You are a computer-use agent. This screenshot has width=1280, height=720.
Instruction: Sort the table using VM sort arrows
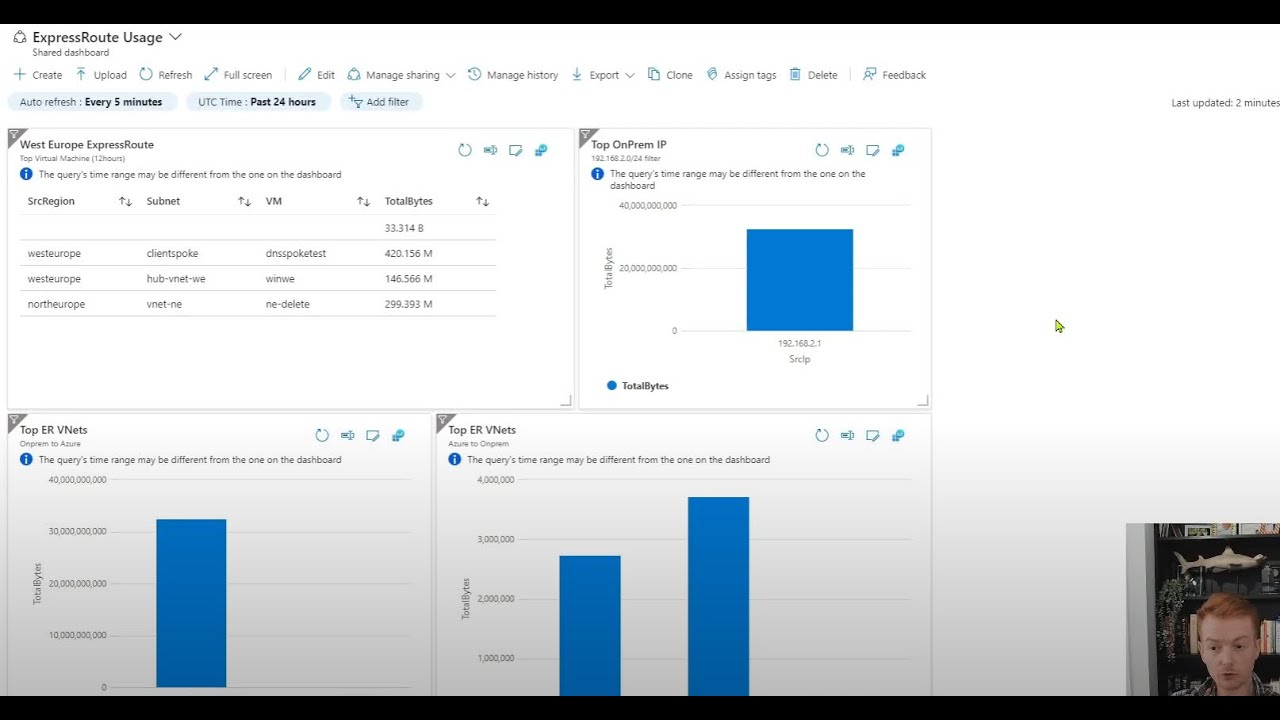pos(363,201)
